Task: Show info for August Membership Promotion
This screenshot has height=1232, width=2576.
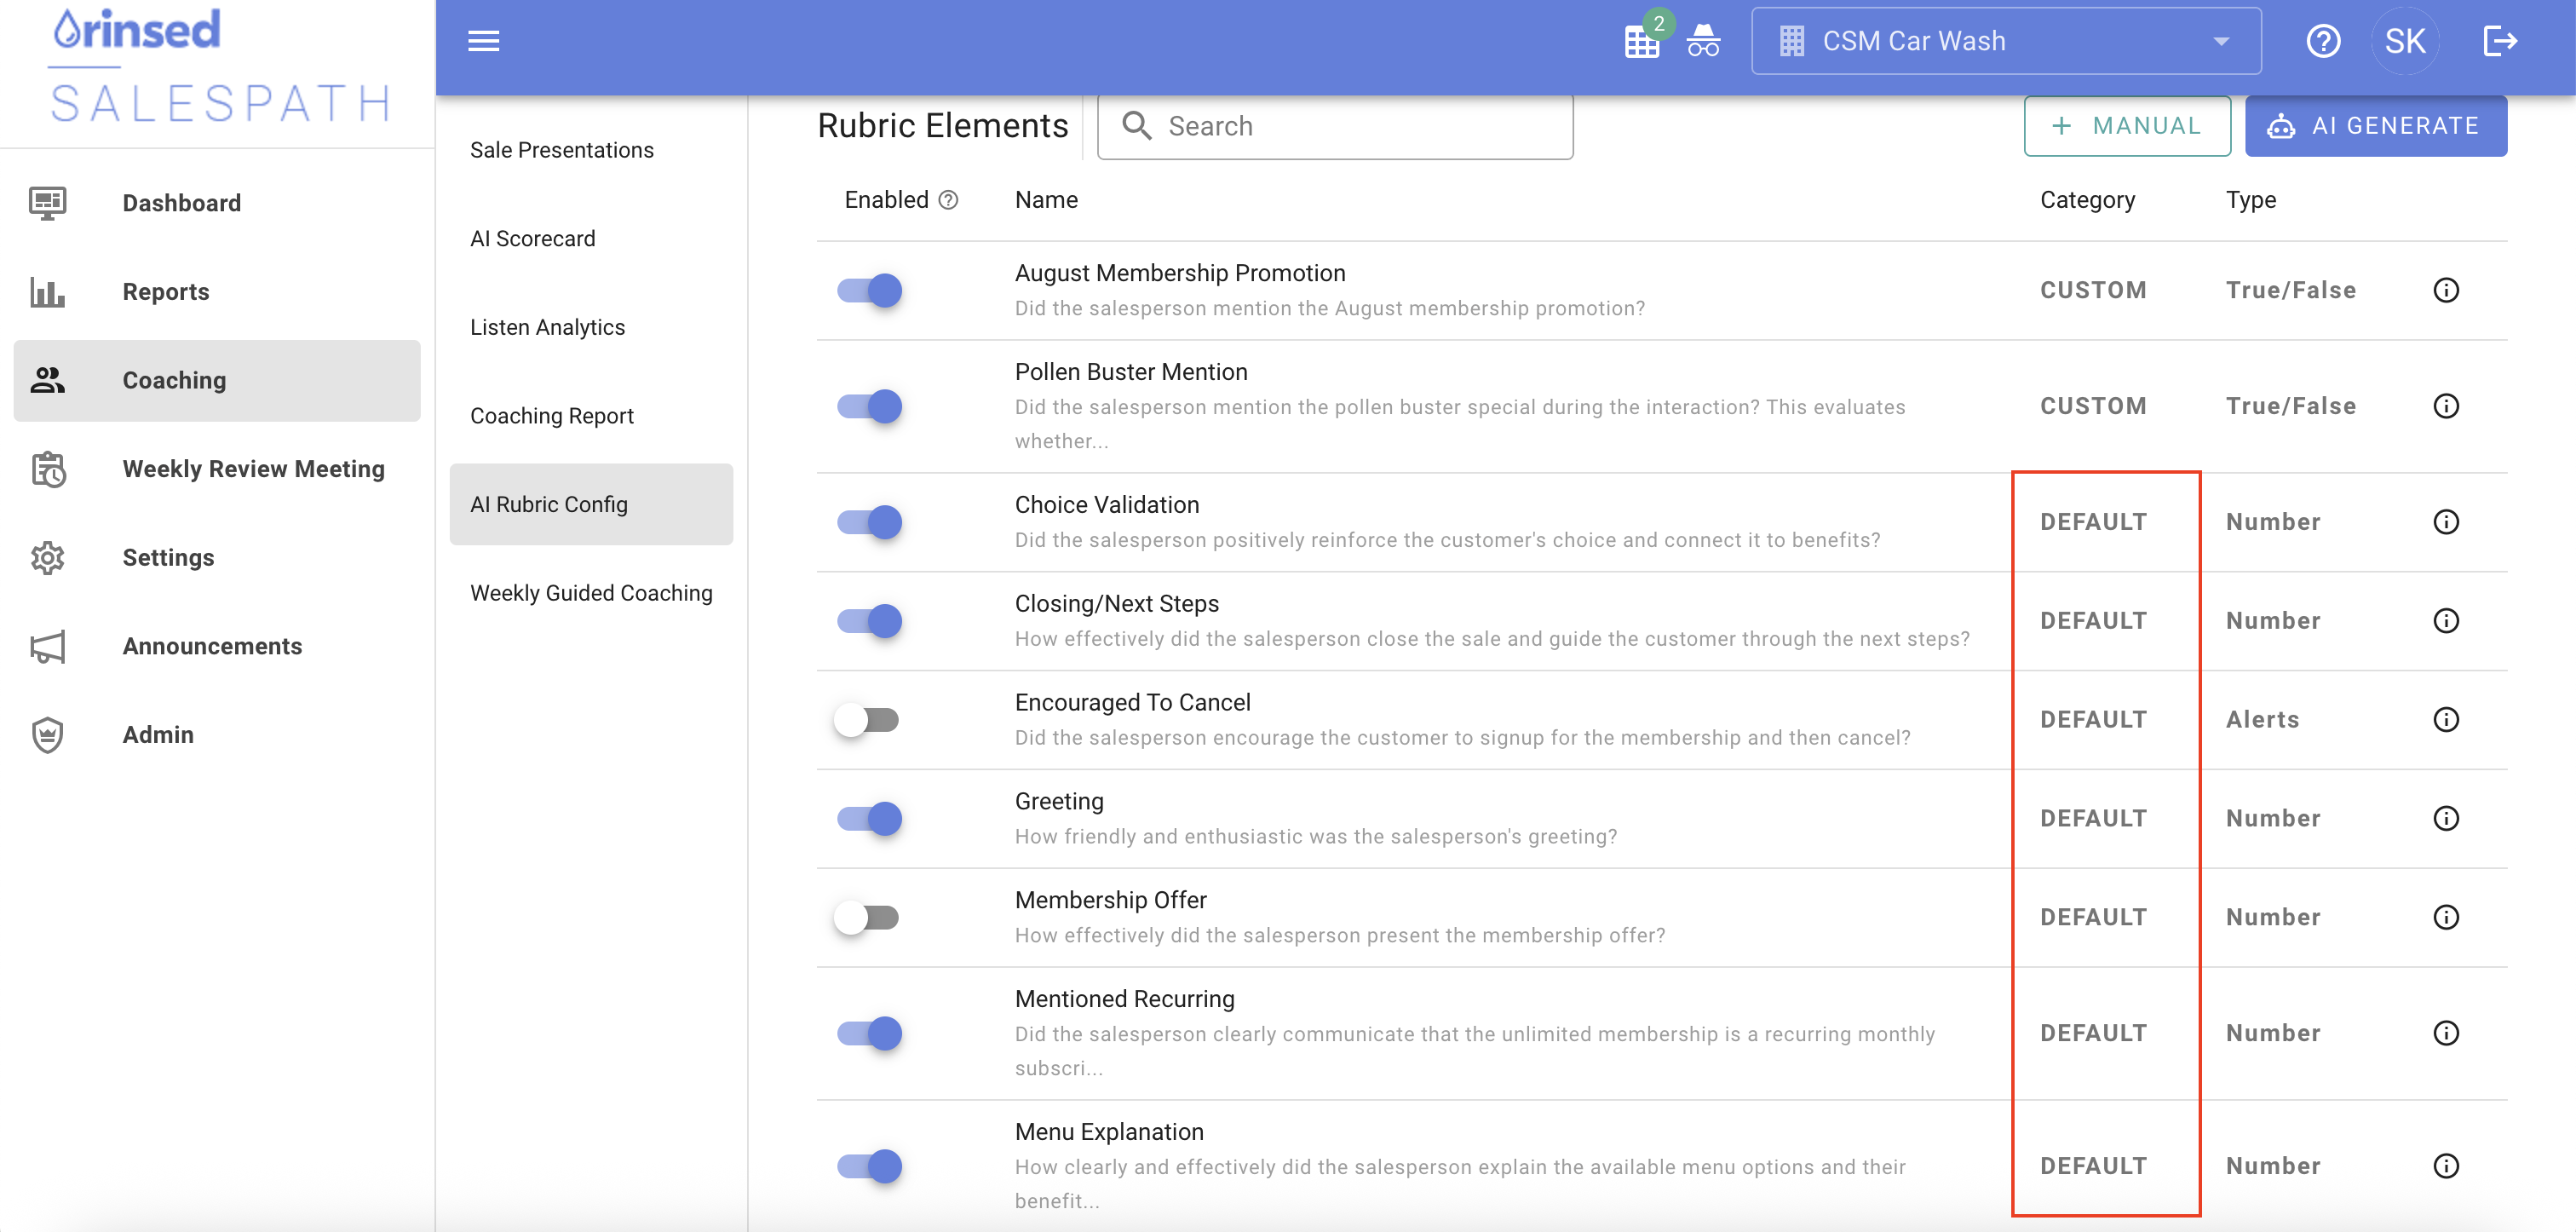Action: (x=2446, y=290)
